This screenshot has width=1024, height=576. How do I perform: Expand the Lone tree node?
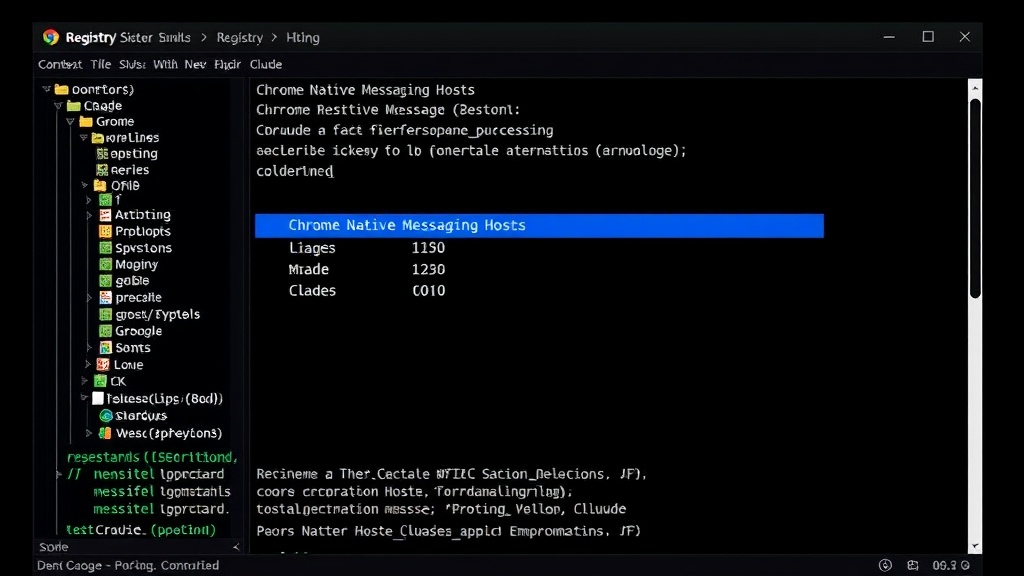point(88,364)
